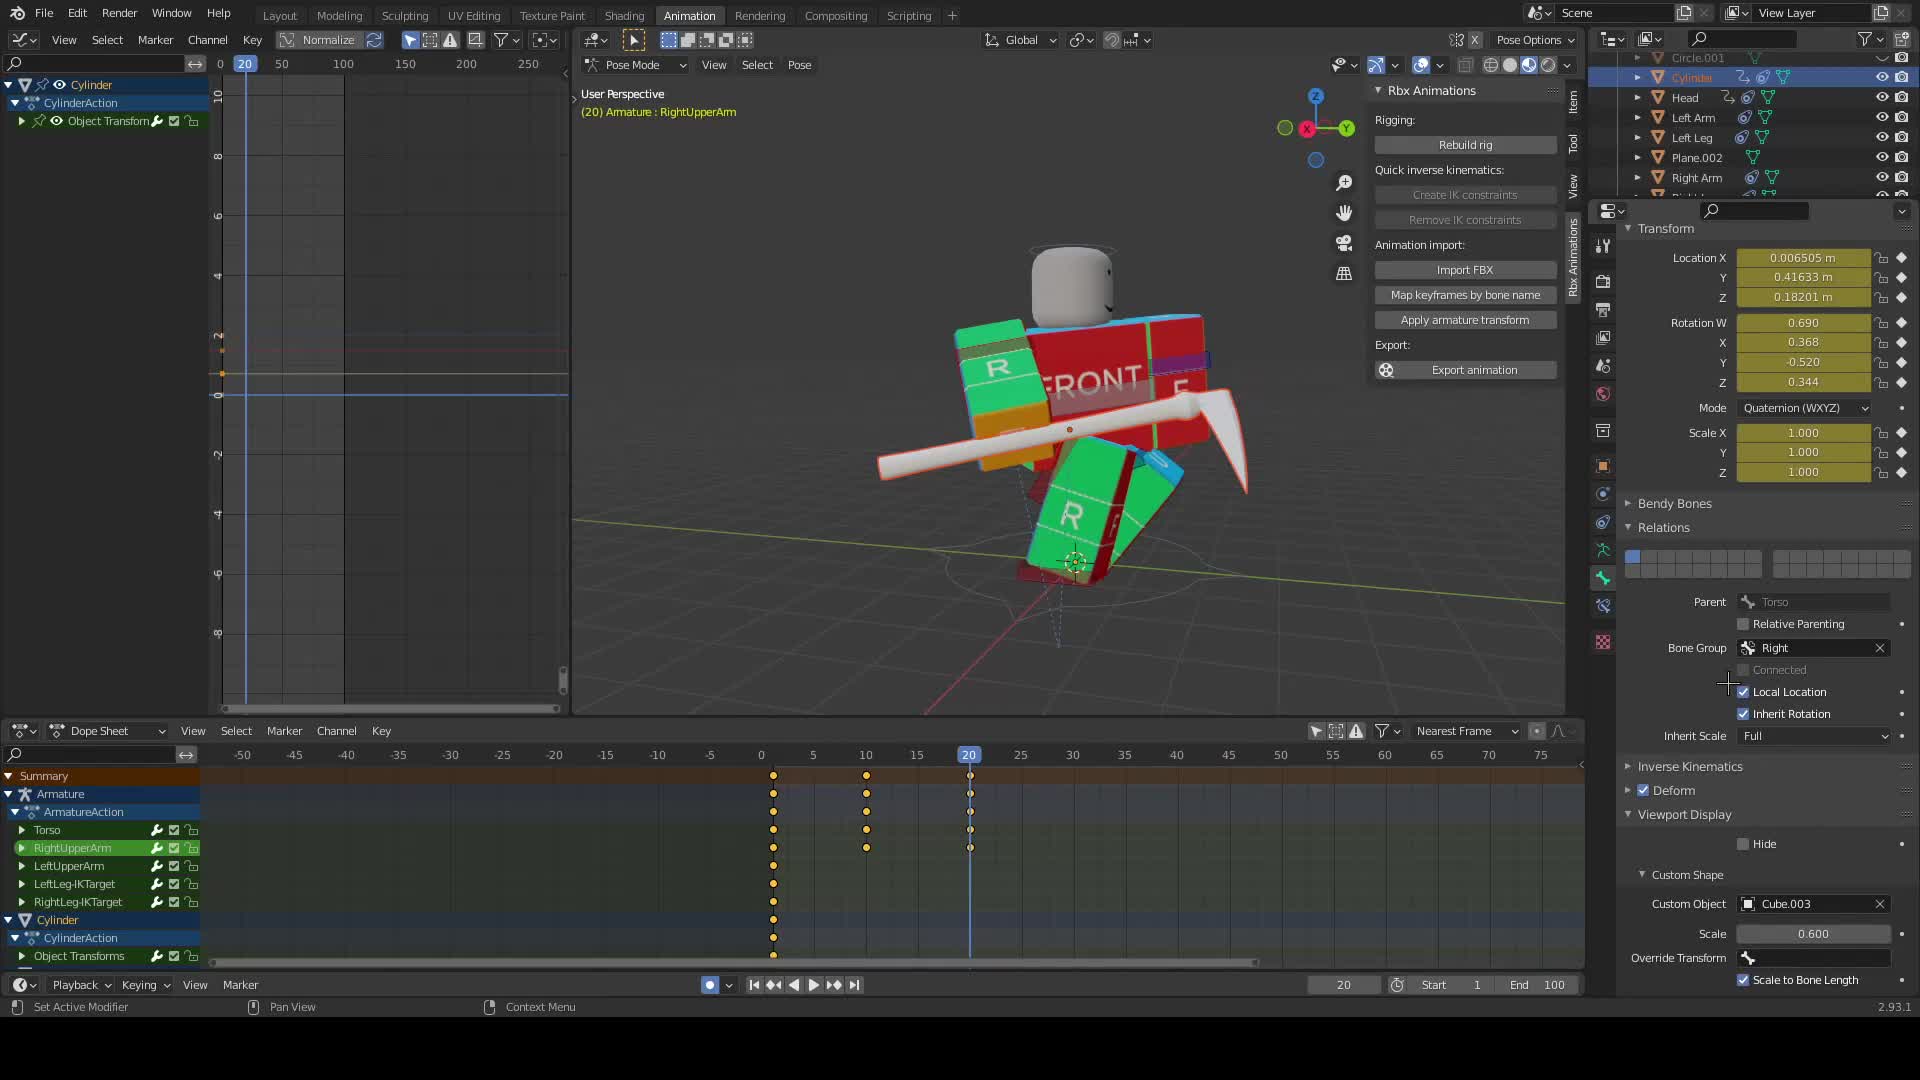The width and height of the screenshot is (1920, 1080).
Task: Open the Rendering menu in the top bar
Action: tap(760, 15)
